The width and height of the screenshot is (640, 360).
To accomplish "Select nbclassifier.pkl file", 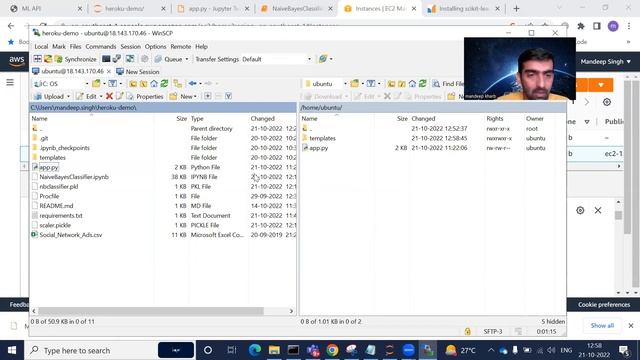I will [x=59, y=187].
